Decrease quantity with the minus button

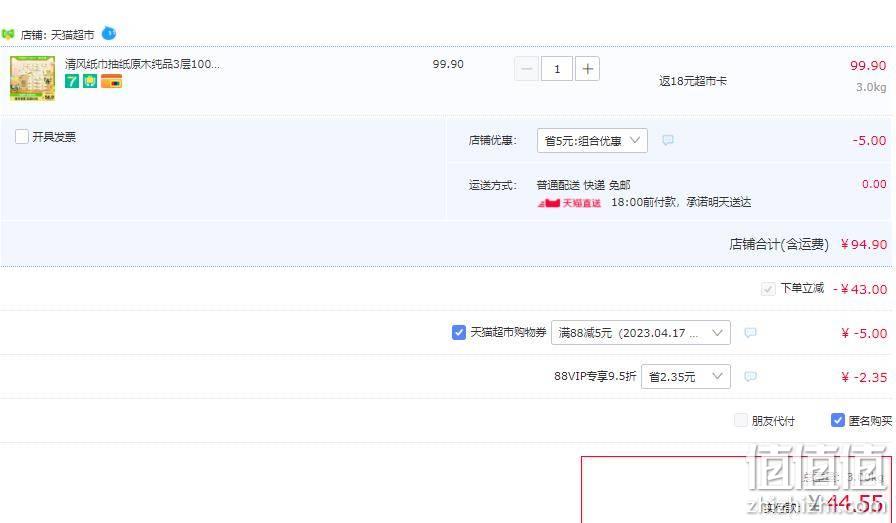526,69
